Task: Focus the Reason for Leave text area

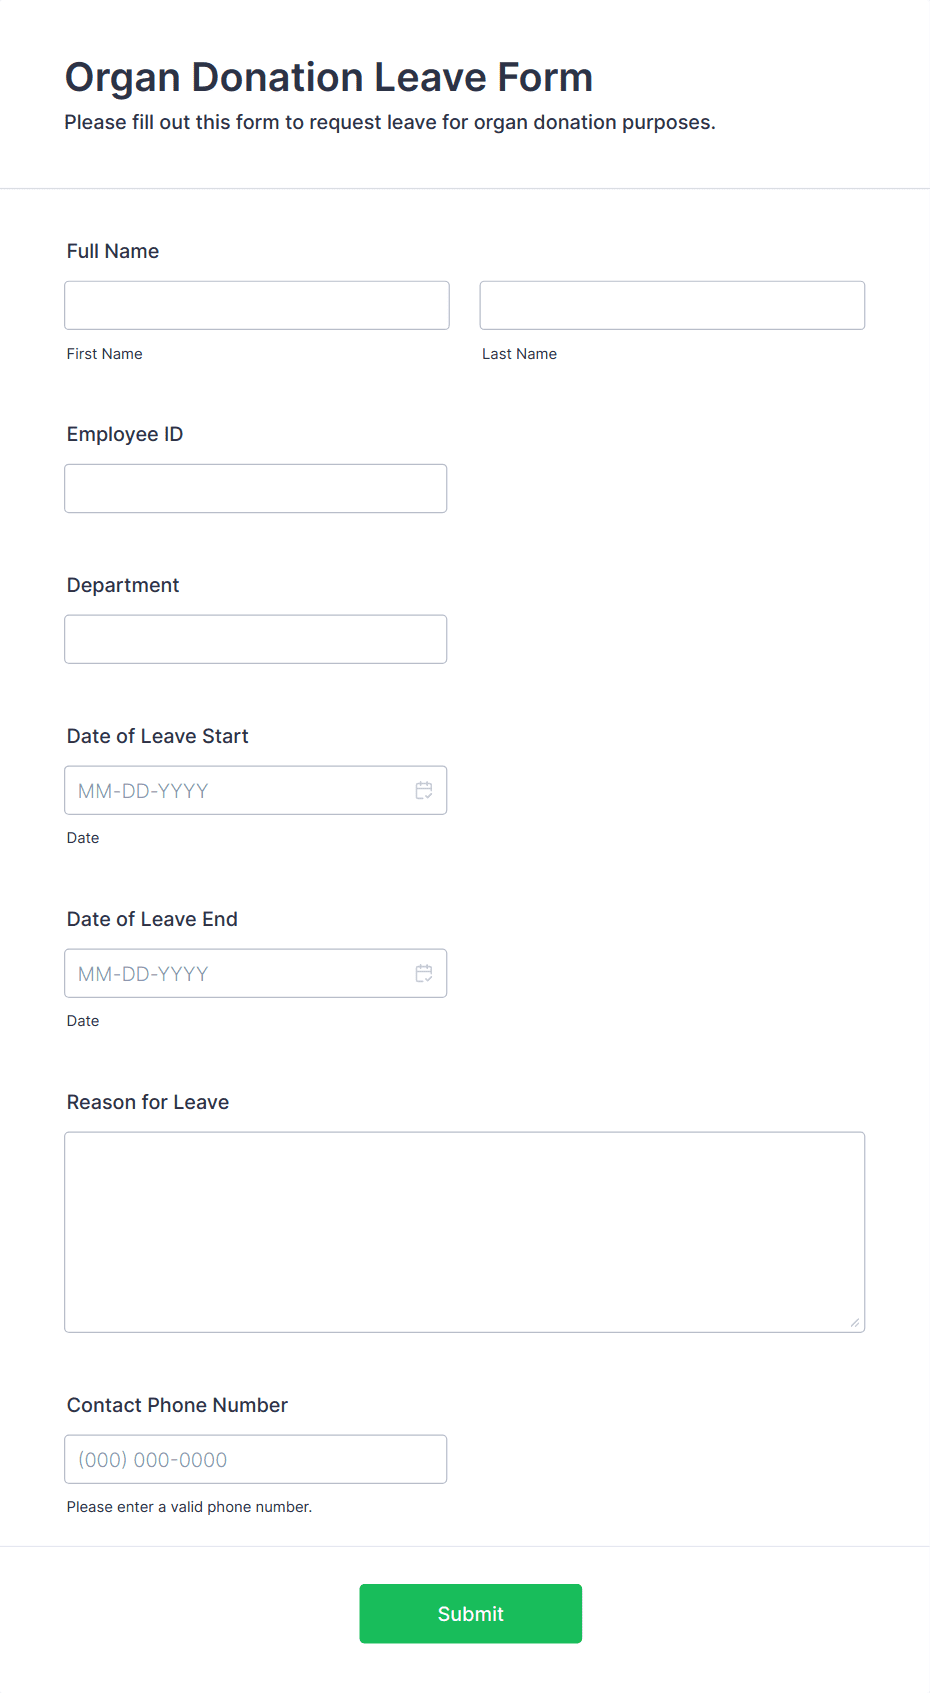Action: point(465,1232)
